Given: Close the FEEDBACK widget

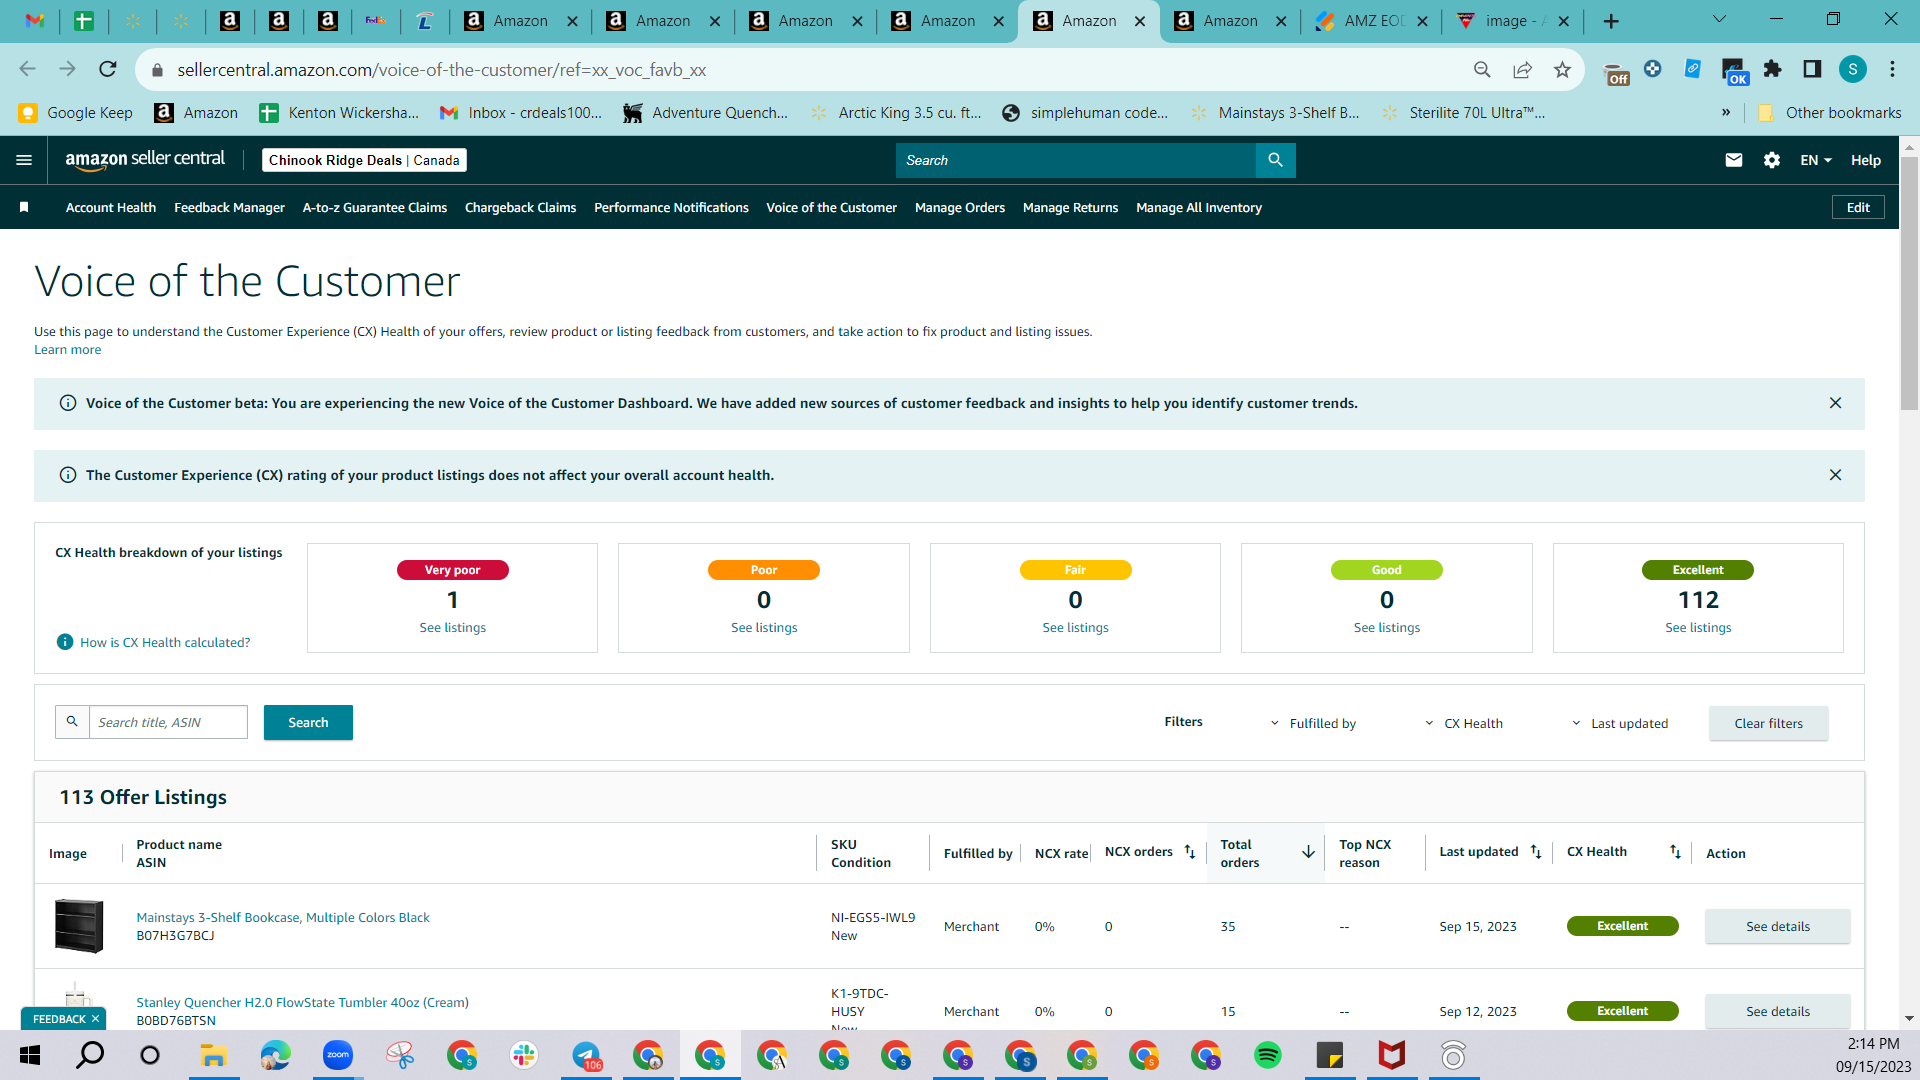Looking at the screenshot, I should 95,1019.
